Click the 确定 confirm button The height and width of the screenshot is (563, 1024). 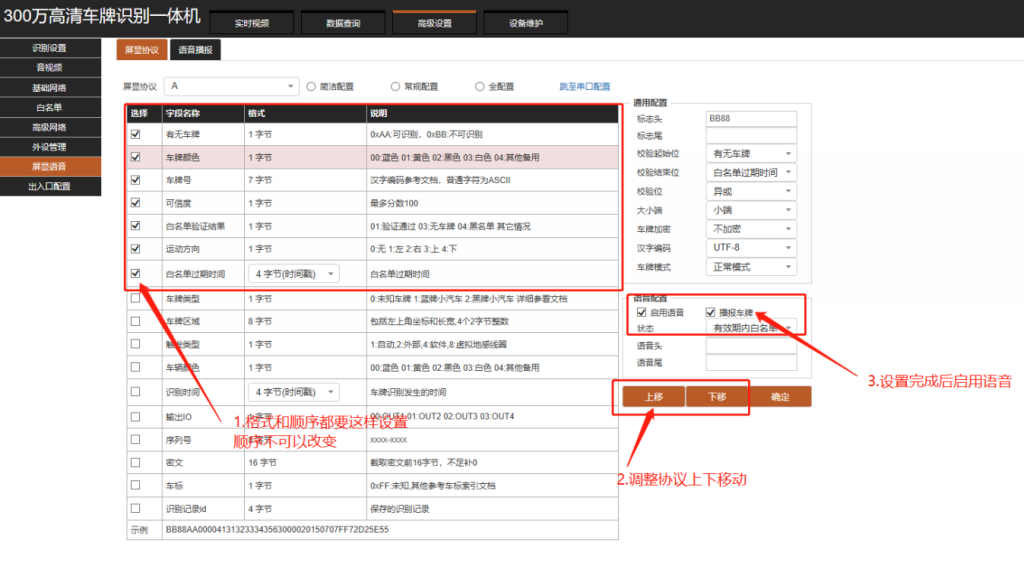pyautogui.click(x=780, y=397)
